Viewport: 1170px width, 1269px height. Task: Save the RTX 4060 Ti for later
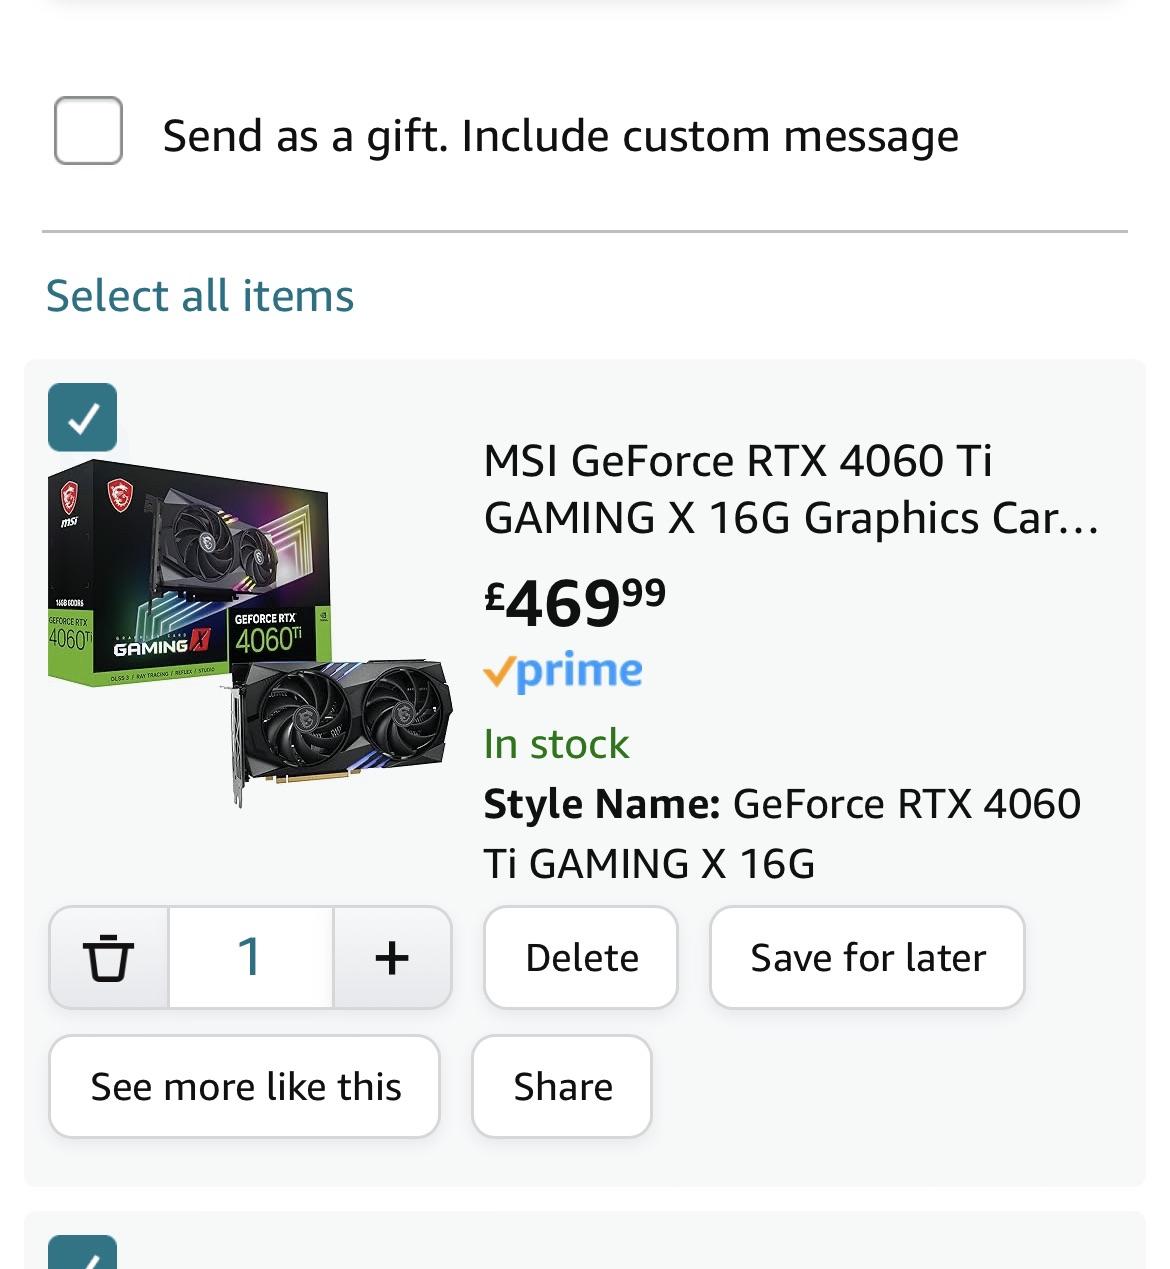tap(867, 957)
